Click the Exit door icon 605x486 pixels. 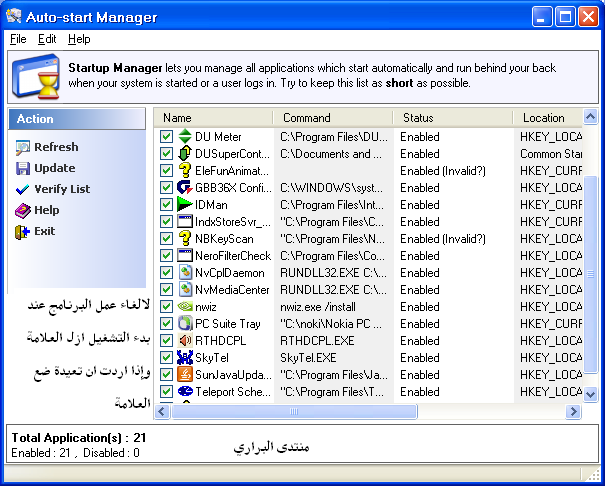[22, 232]
